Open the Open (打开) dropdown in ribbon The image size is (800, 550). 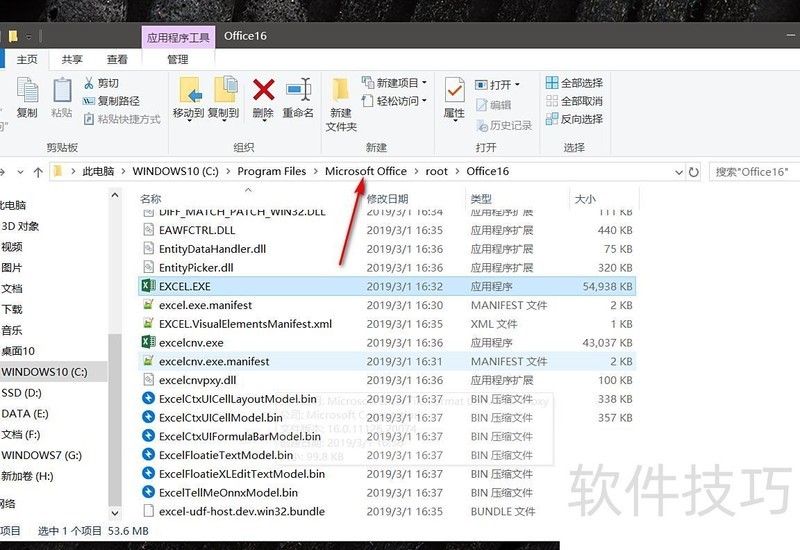[497, 85]
